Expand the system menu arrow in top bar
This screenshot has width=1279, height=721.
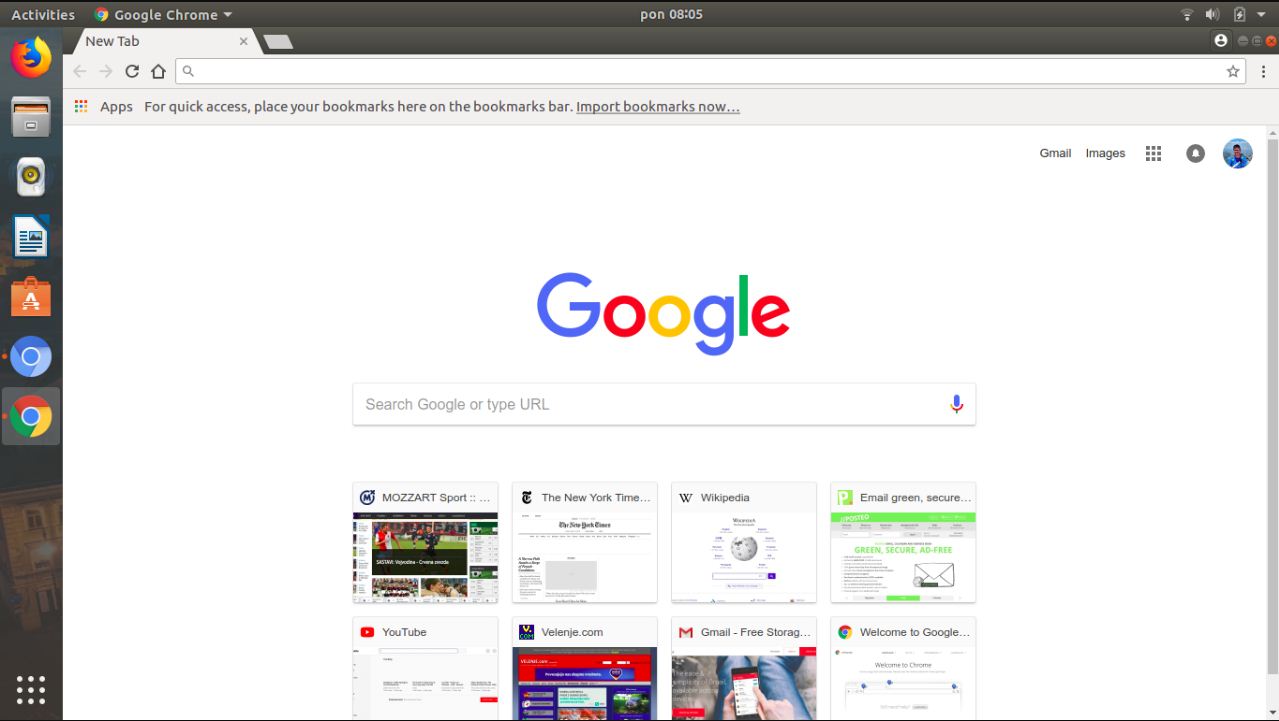tap(1263, 14)
